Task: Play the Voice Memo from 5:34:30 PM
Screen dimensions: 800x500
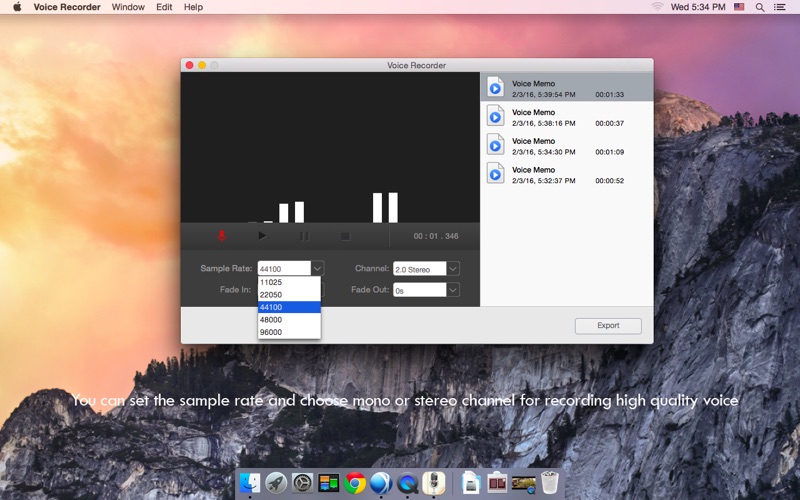Action: [x=495, y=144]
